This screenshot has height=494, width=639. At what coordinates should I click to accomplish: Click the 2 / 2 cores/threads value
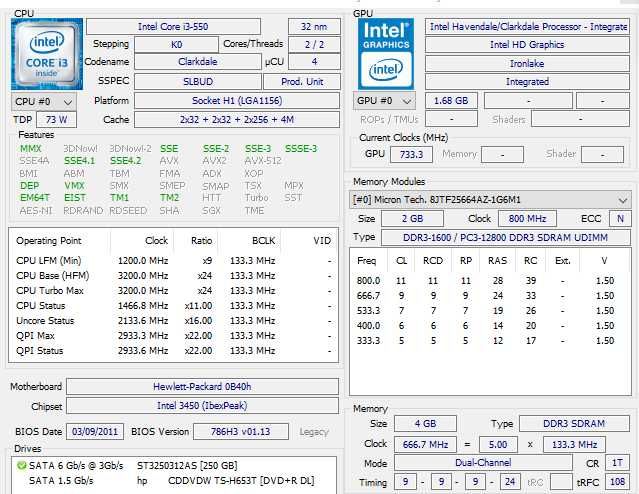click(314, 44)
